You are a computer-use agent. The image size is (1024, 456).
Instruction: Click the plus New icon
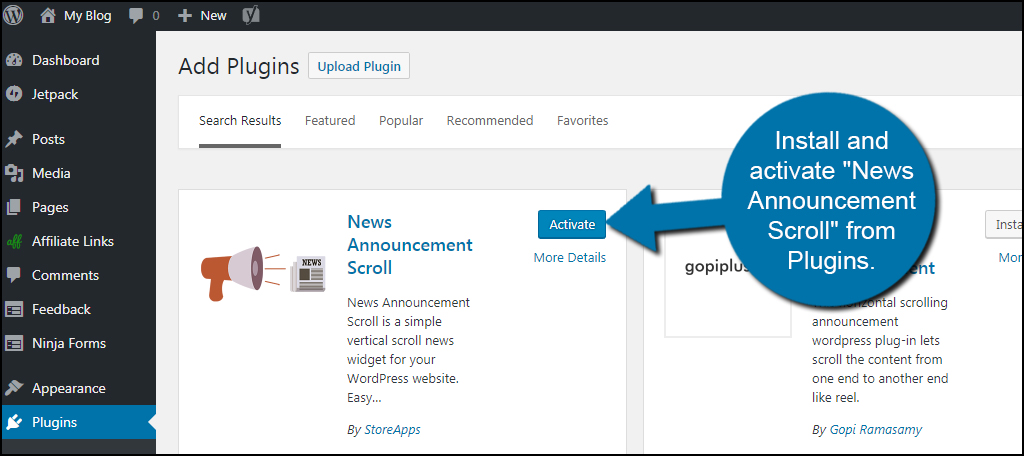pos(185,16)
